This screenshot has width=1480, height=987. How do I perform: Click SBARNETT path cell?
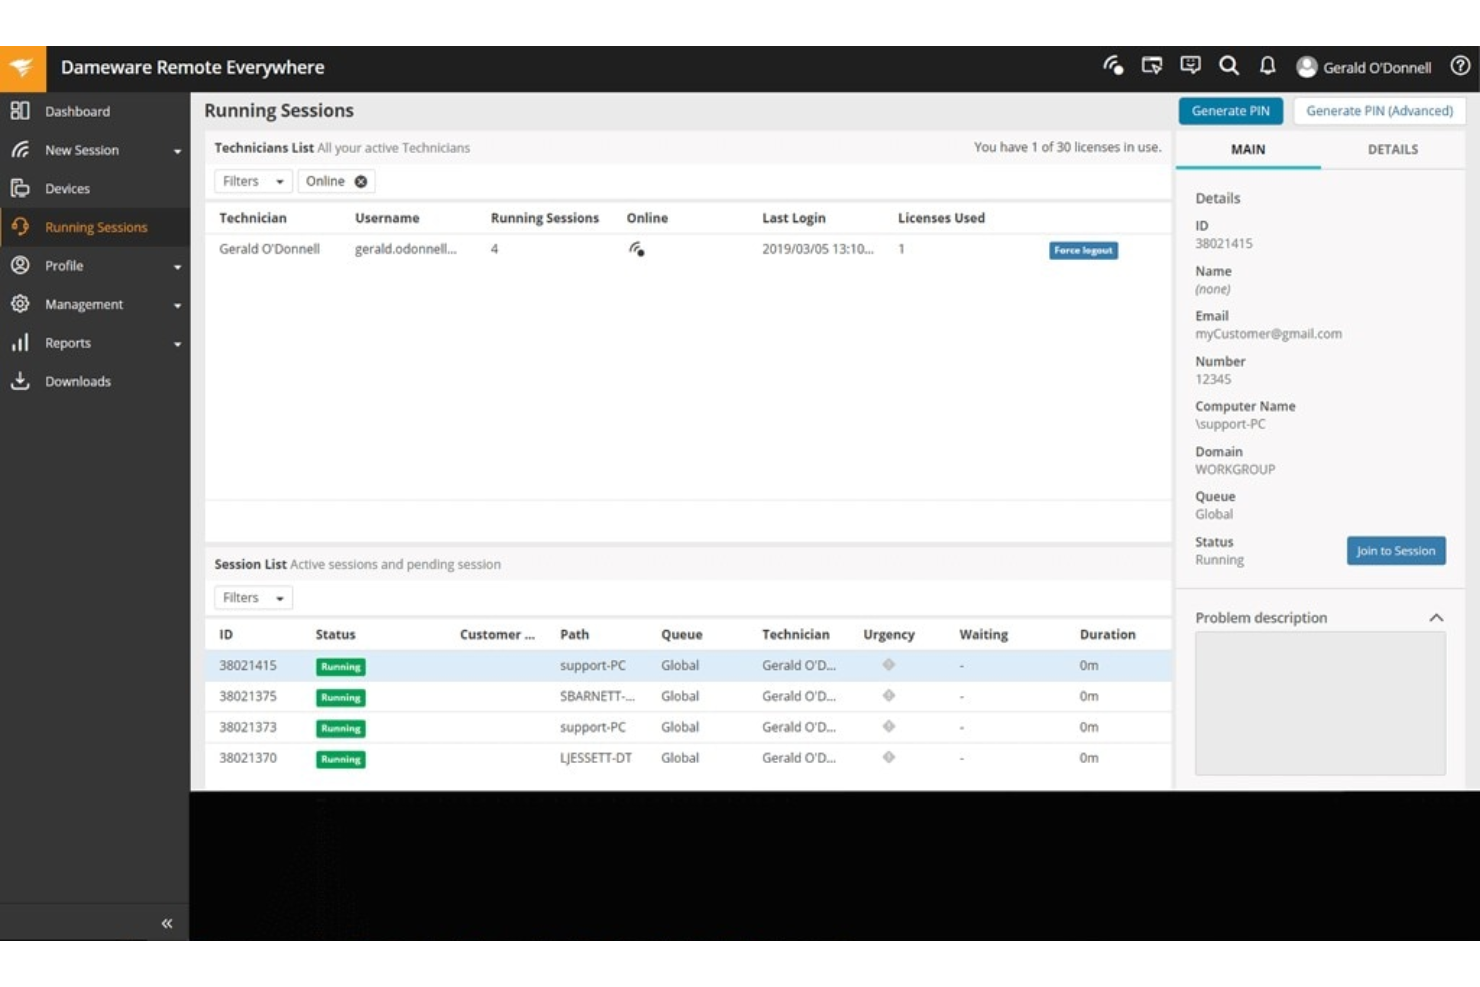coord(597,696)
